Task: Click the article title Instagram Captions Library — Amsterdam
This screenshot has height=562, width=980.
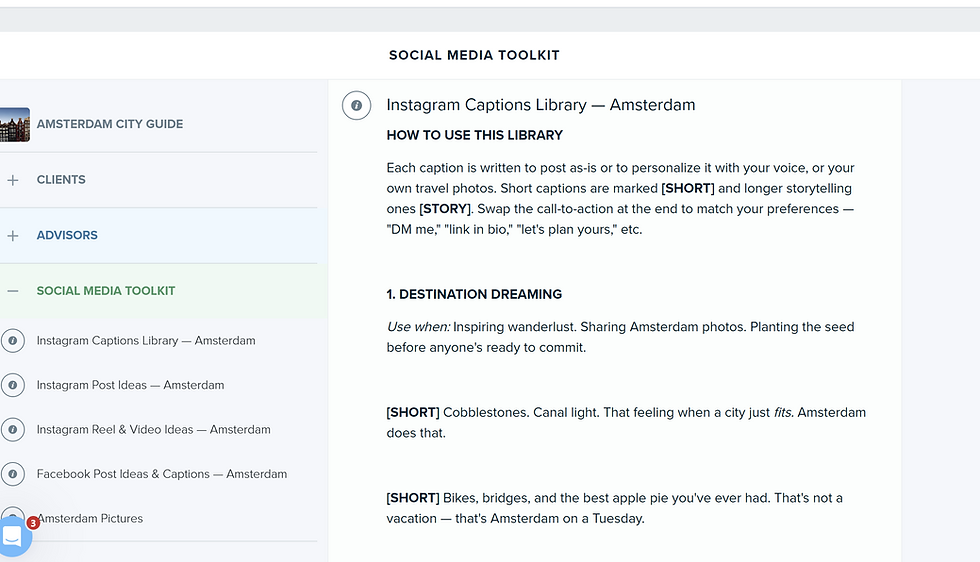Action: (541, 104)
